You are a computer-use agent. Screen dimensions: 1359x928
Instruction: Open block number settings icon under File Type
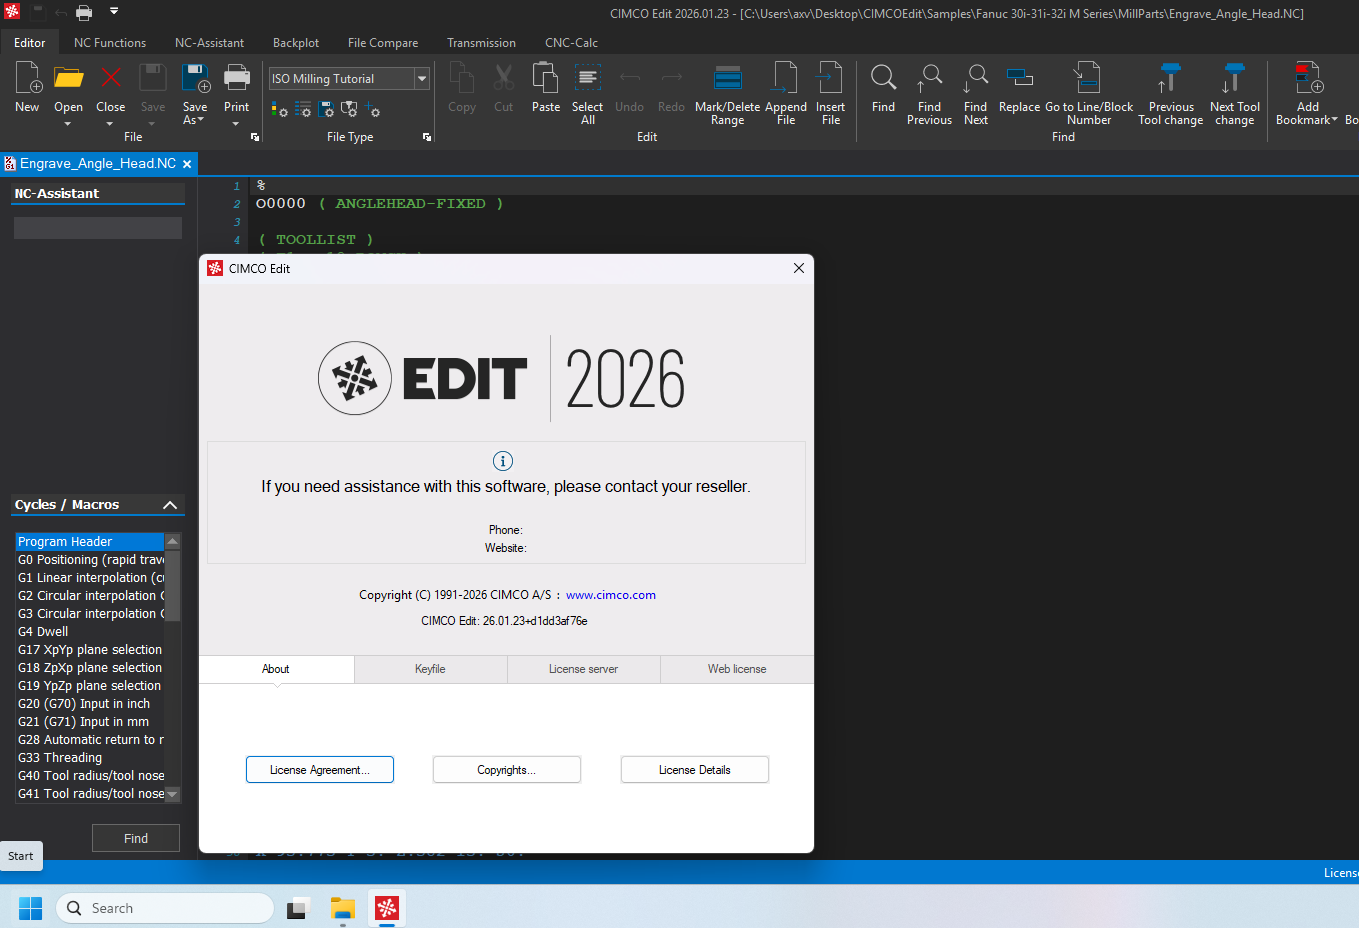(x=303, y=109)
